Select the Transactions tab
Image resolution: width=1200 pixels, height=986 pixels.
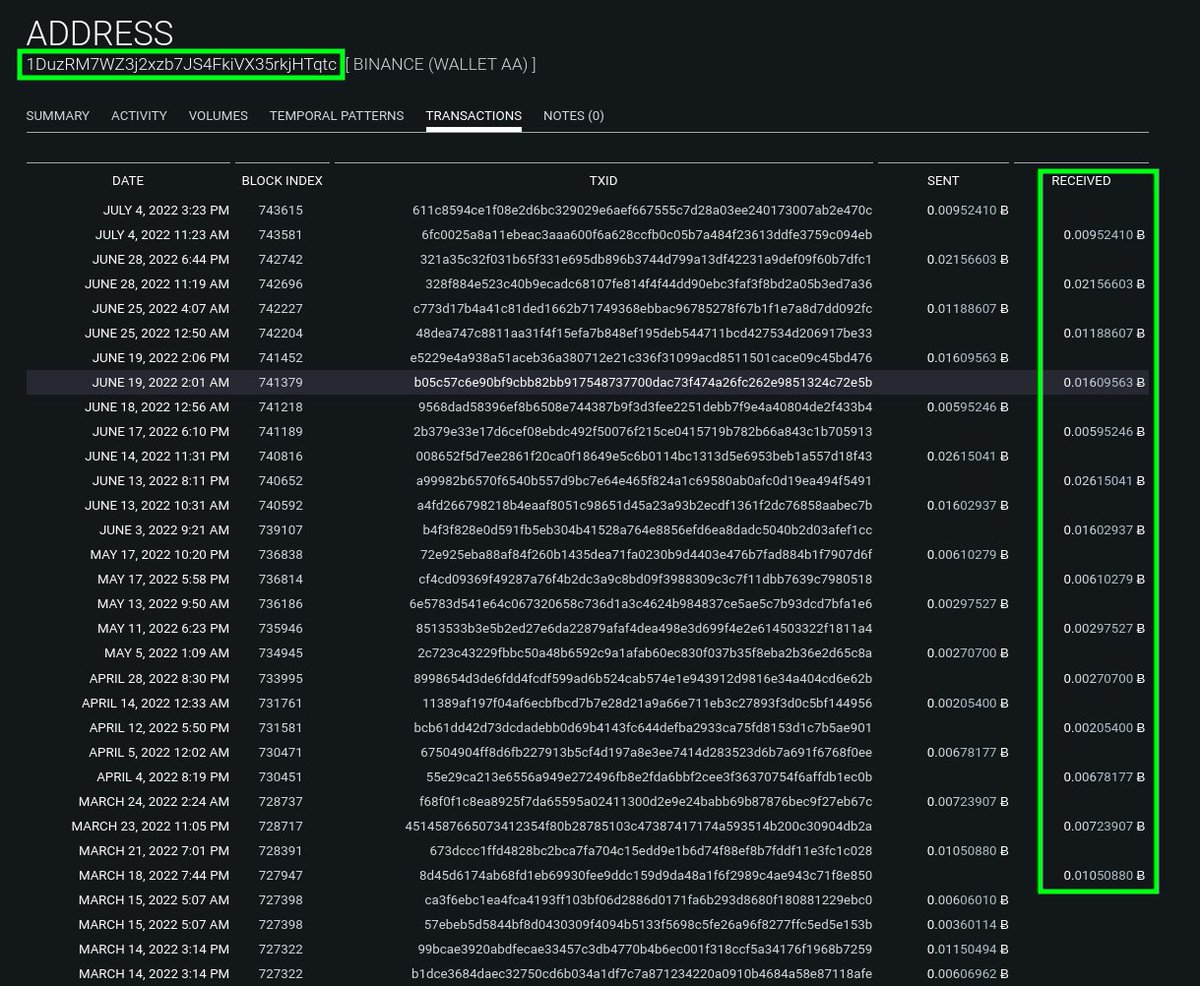coord(474,116)
